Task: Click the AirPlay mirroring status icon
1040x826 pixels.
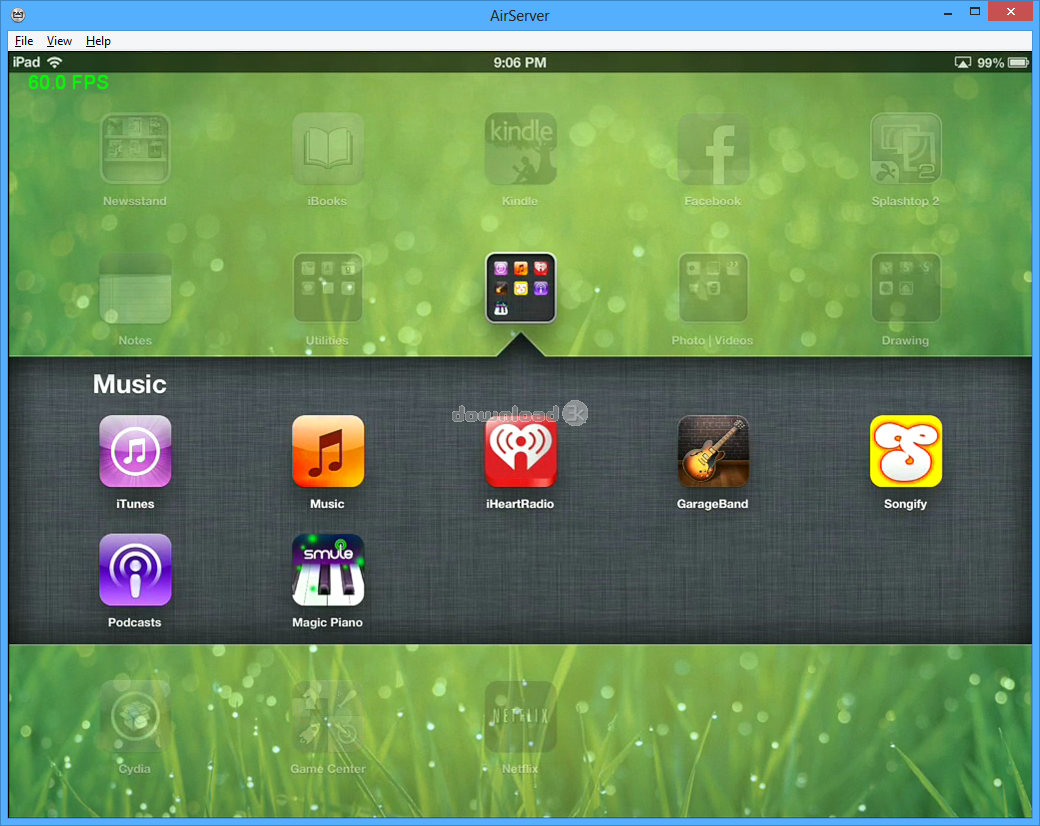Action: 962,63
